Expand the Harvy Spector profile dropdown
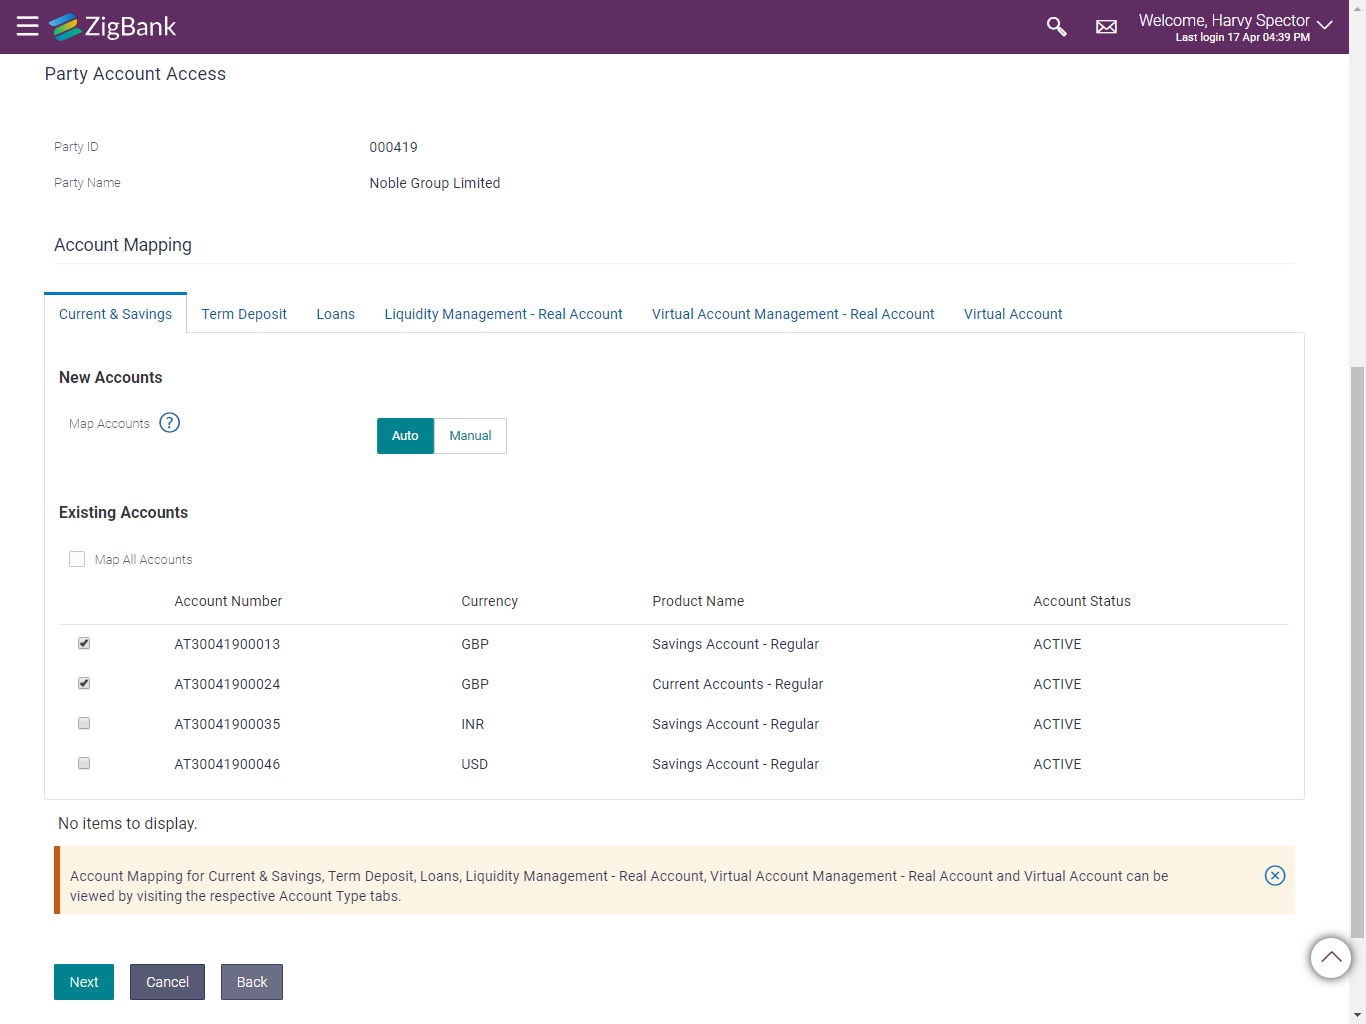 click(1325, 25)
